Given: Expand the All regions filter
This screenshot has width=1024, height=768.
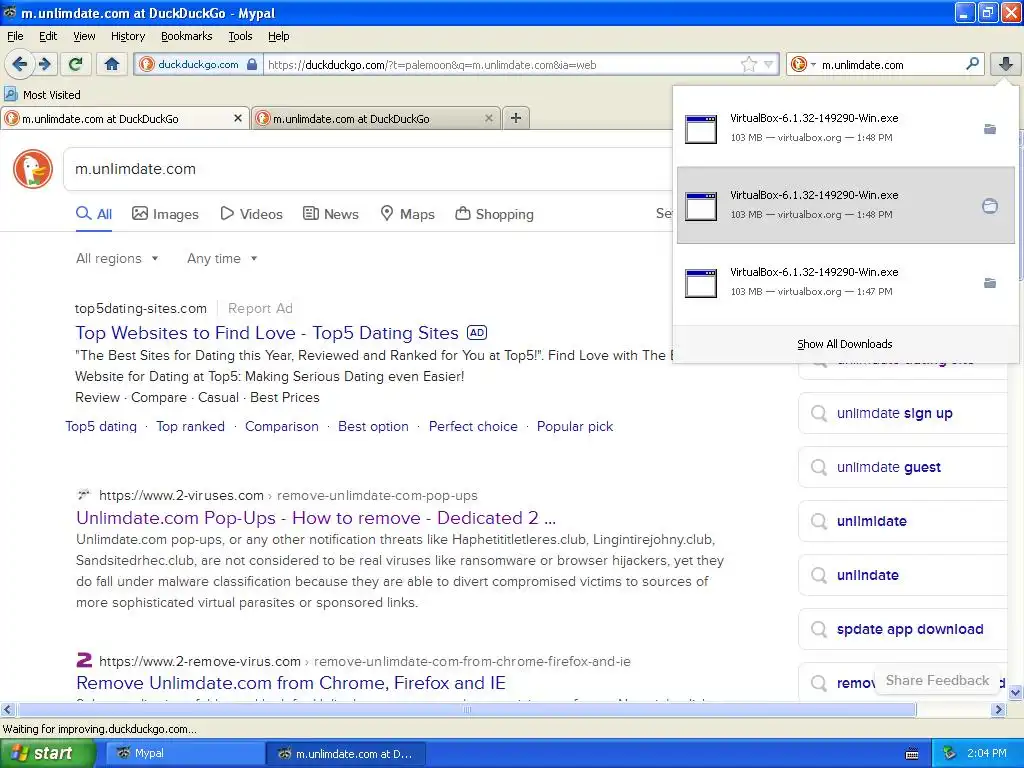Looking at the screenshot, I should [117, 259].
